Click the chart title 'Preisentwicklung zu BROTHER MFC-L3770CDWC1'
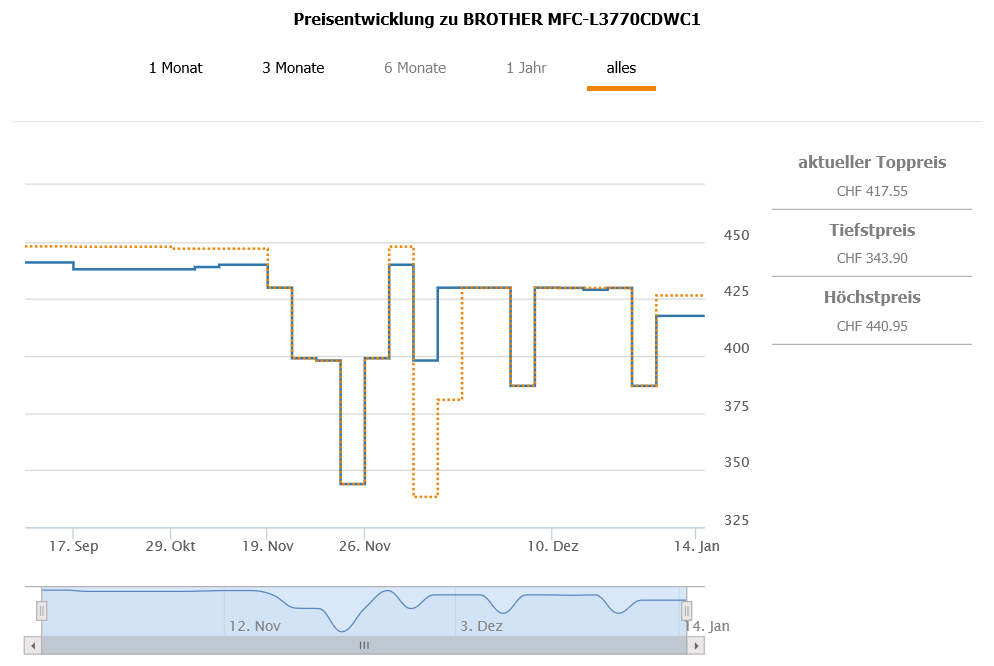The image size is (994, 666). tap(497, 20)
